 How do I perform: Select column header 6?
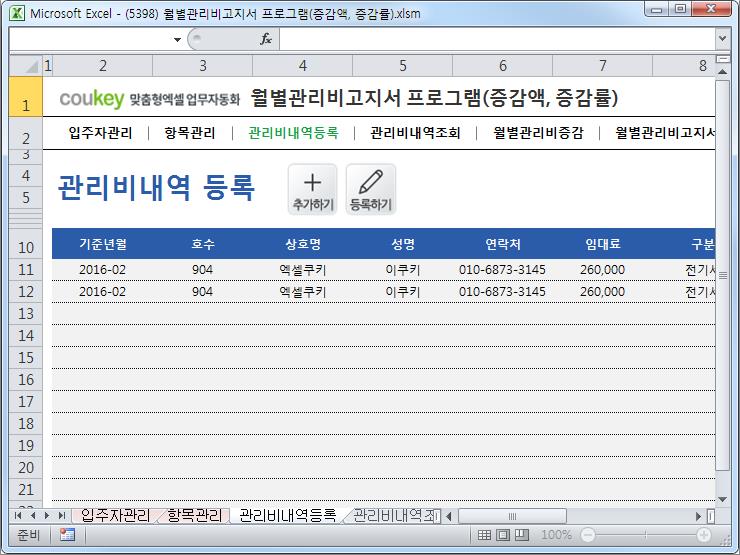click(x=503, y=66)
